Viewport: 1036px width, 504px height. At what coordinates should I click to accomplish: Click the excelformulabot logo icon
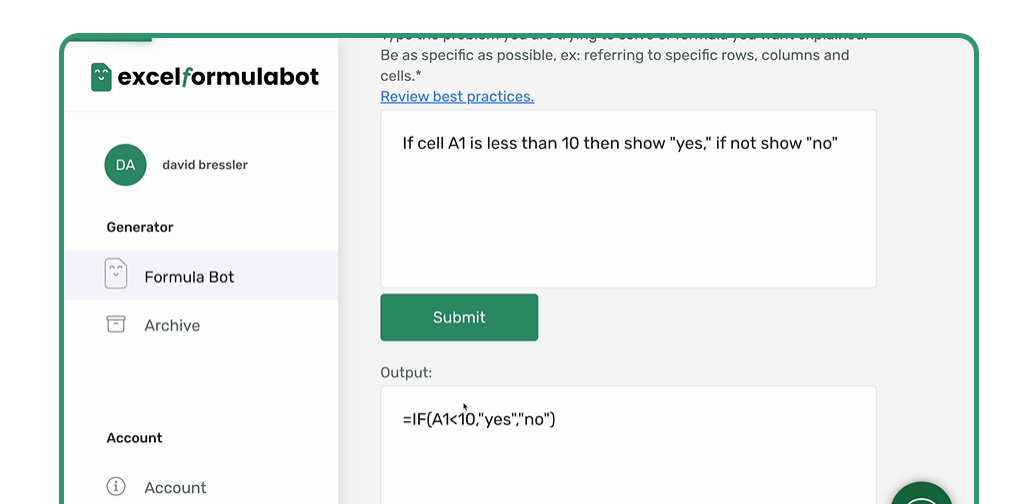pos(101,77)
